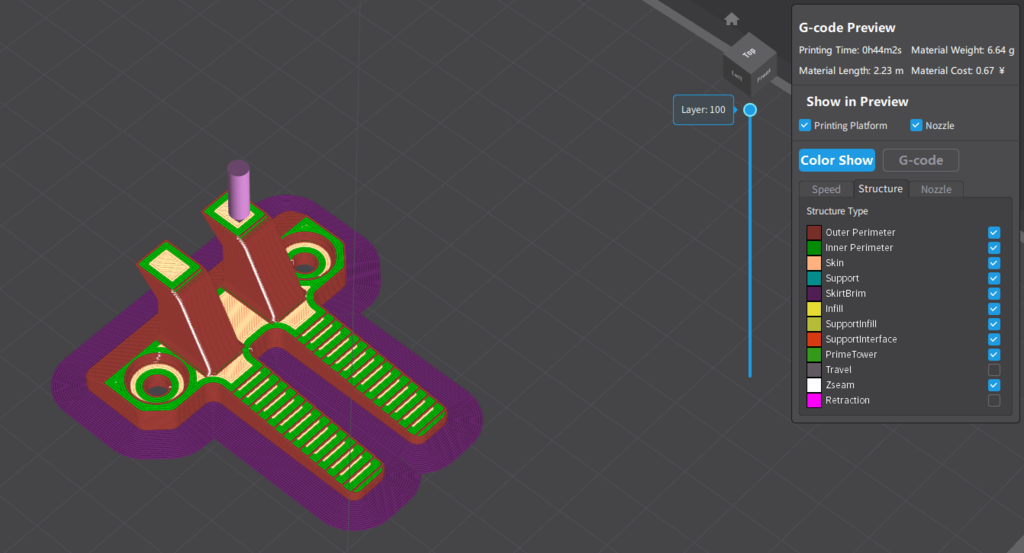
Task: Click the home view icon
Action: (x=731, y=19)
